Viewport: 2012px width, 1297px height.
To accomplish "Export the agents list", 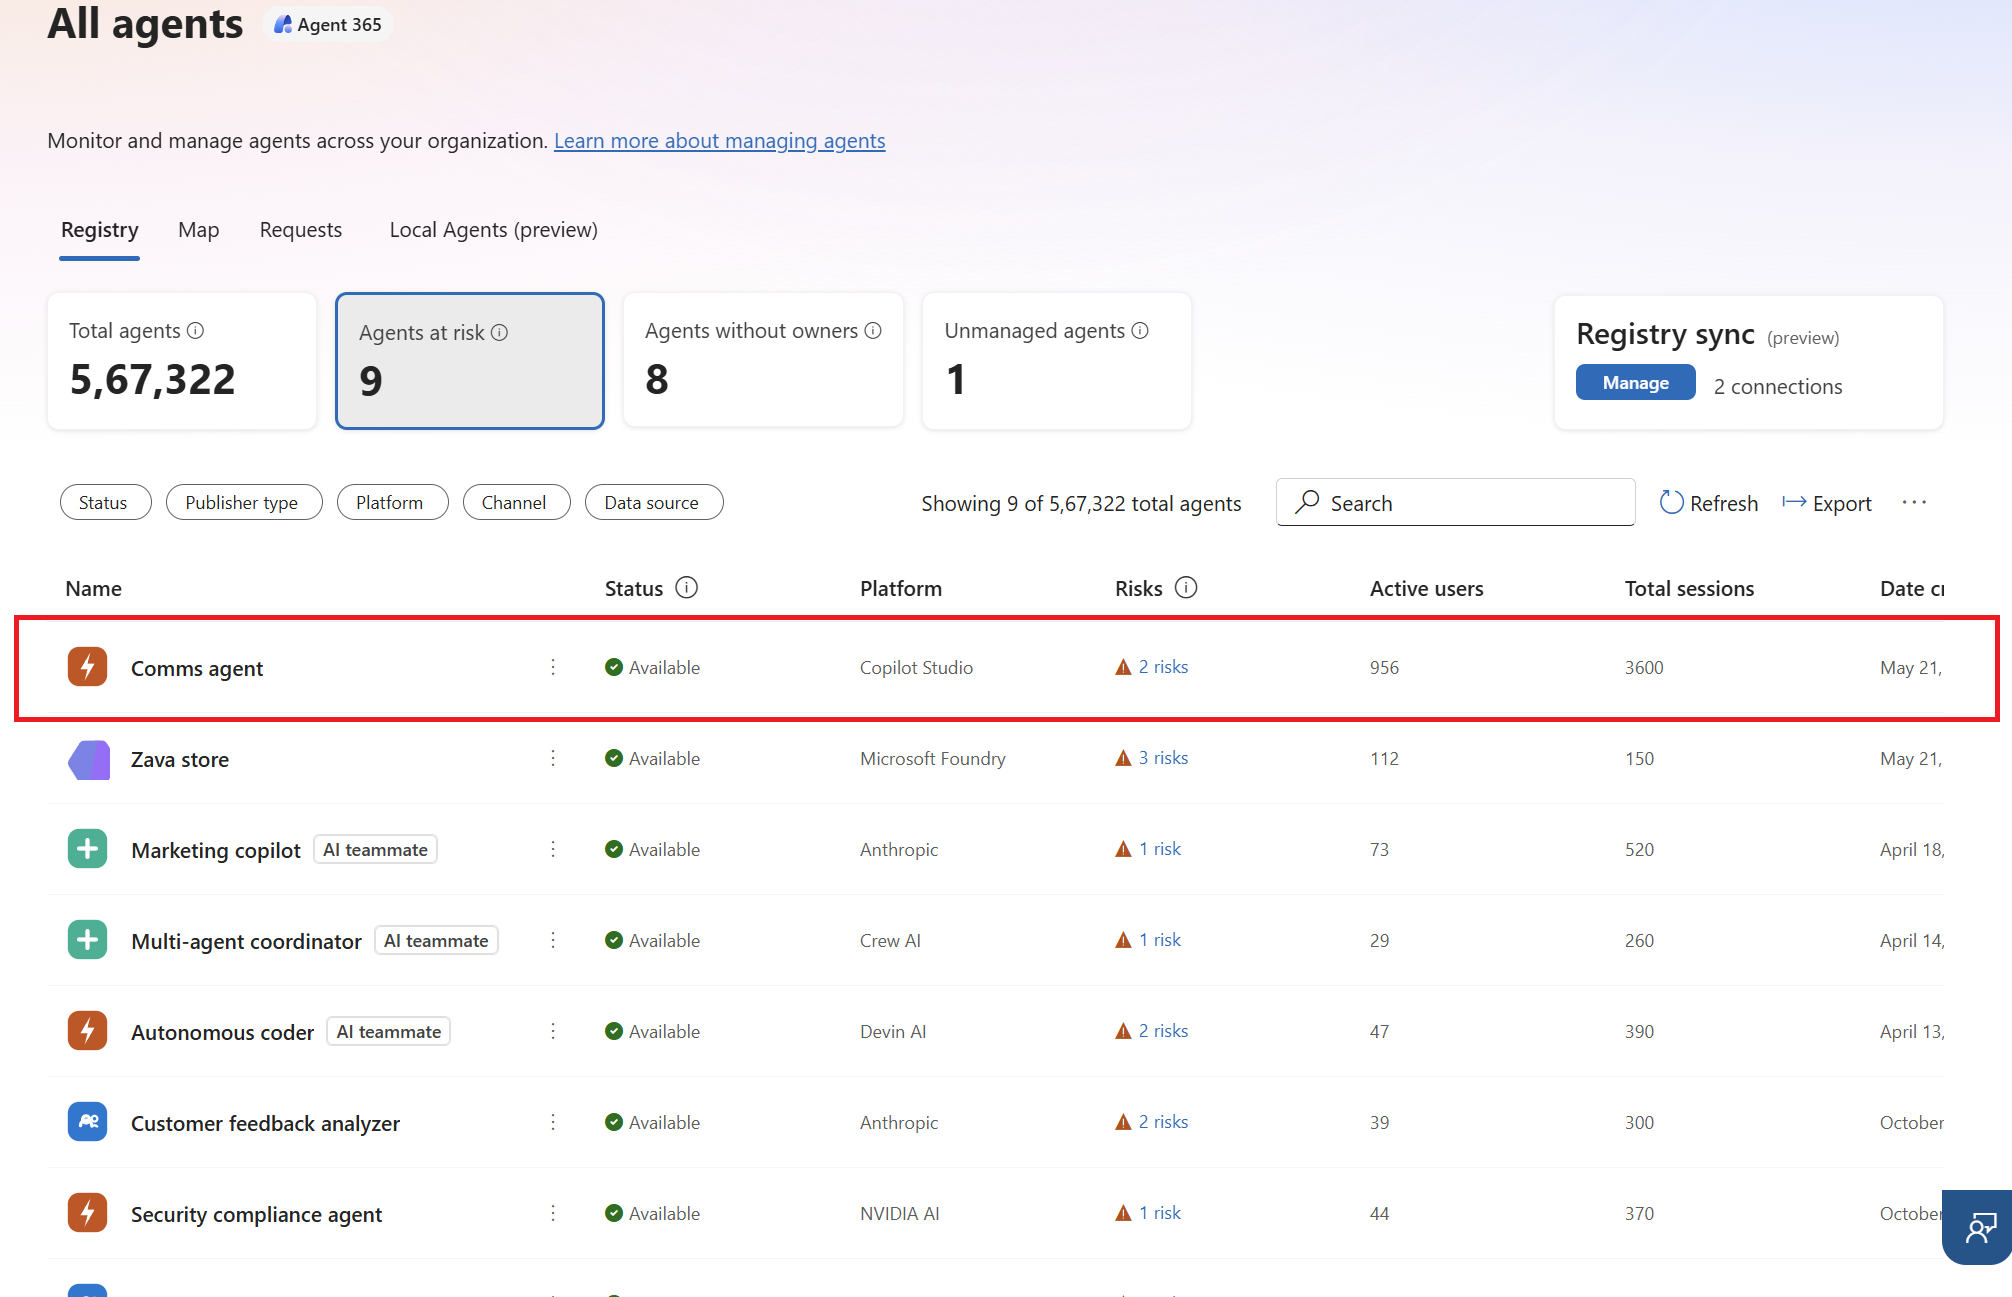I will tap(1827, 503).
